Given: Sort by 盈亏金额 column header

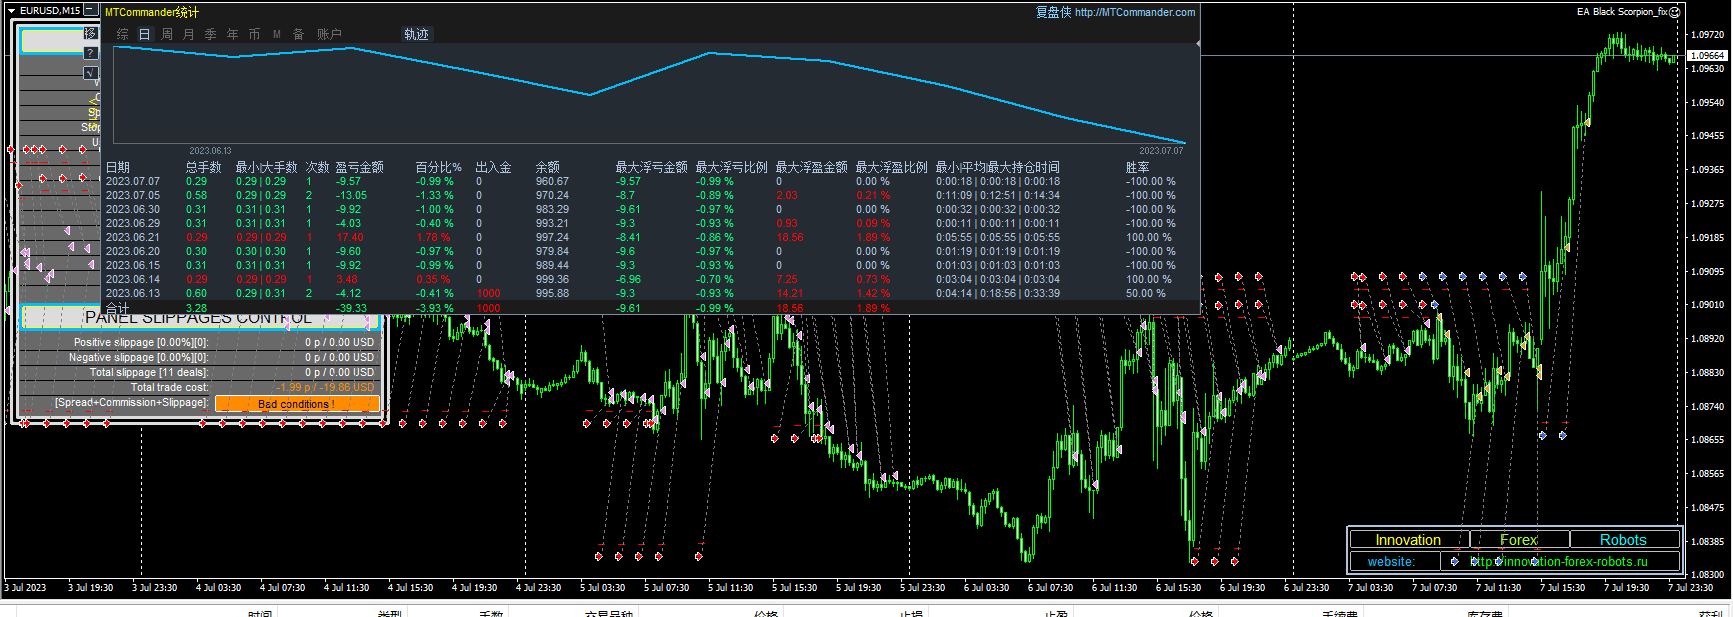Looking at the screenshot, I should click(x=359, y=167).
